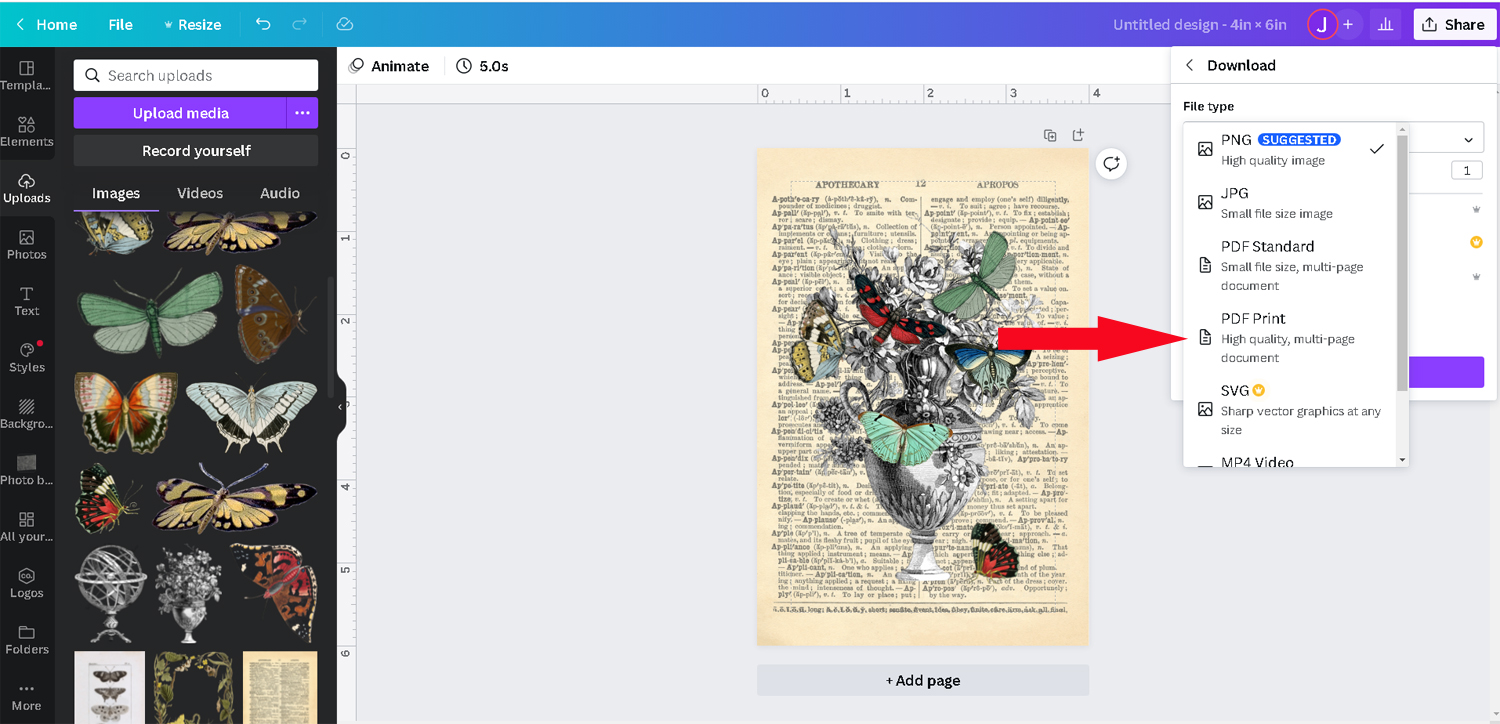Switch to the Audio uploads tab
Image resolution: width=1500 pixels, height=724 pixels.
(x=280, y=193)
